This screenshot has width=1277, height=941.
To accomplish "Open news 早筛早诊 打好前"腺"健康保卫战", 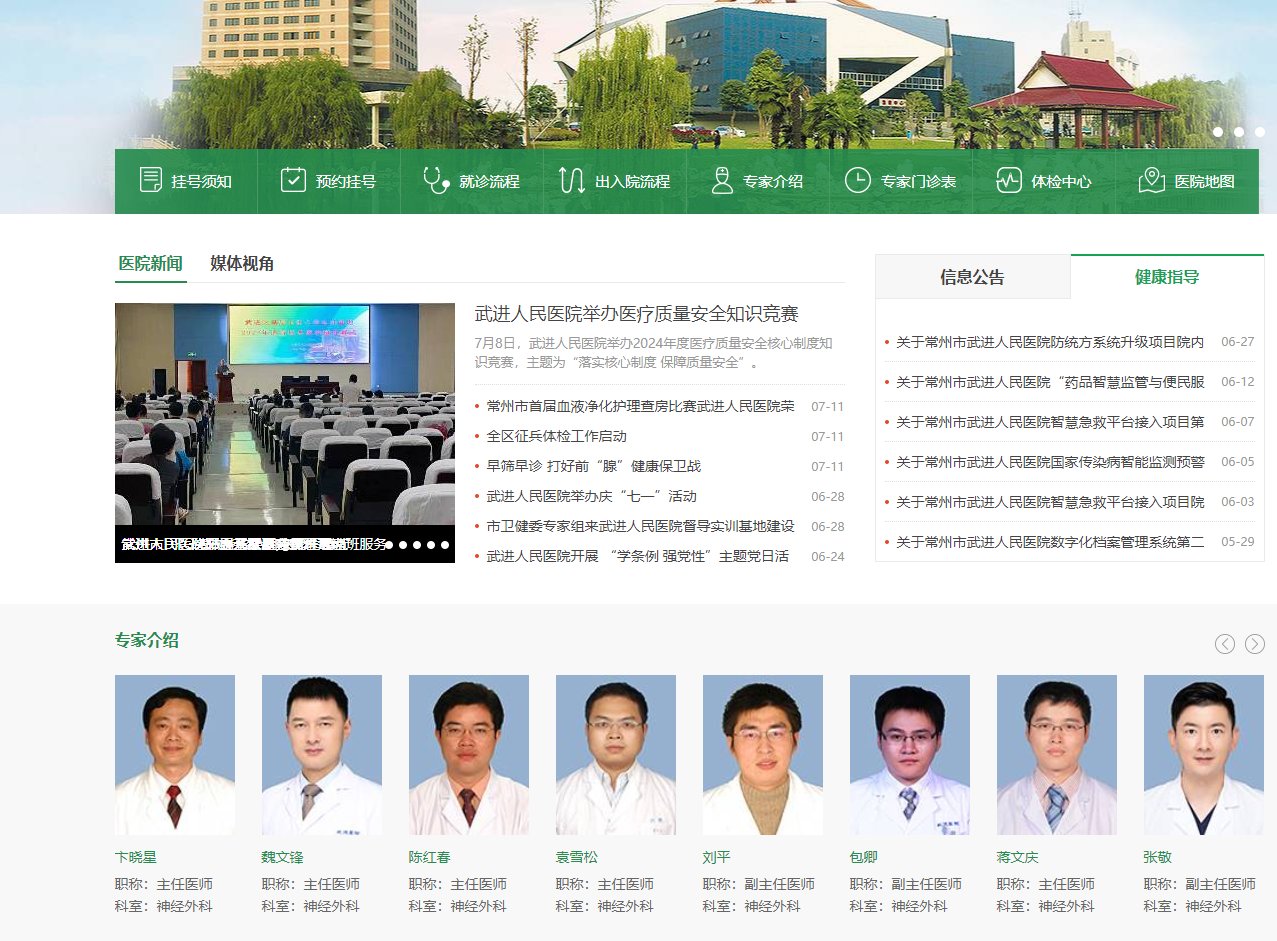I will [594, 466].
